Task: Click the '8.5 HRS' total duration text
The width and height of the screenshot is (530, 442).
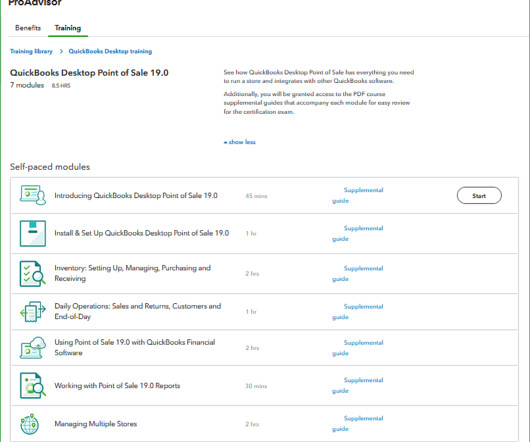Action: tap(61, 85)
